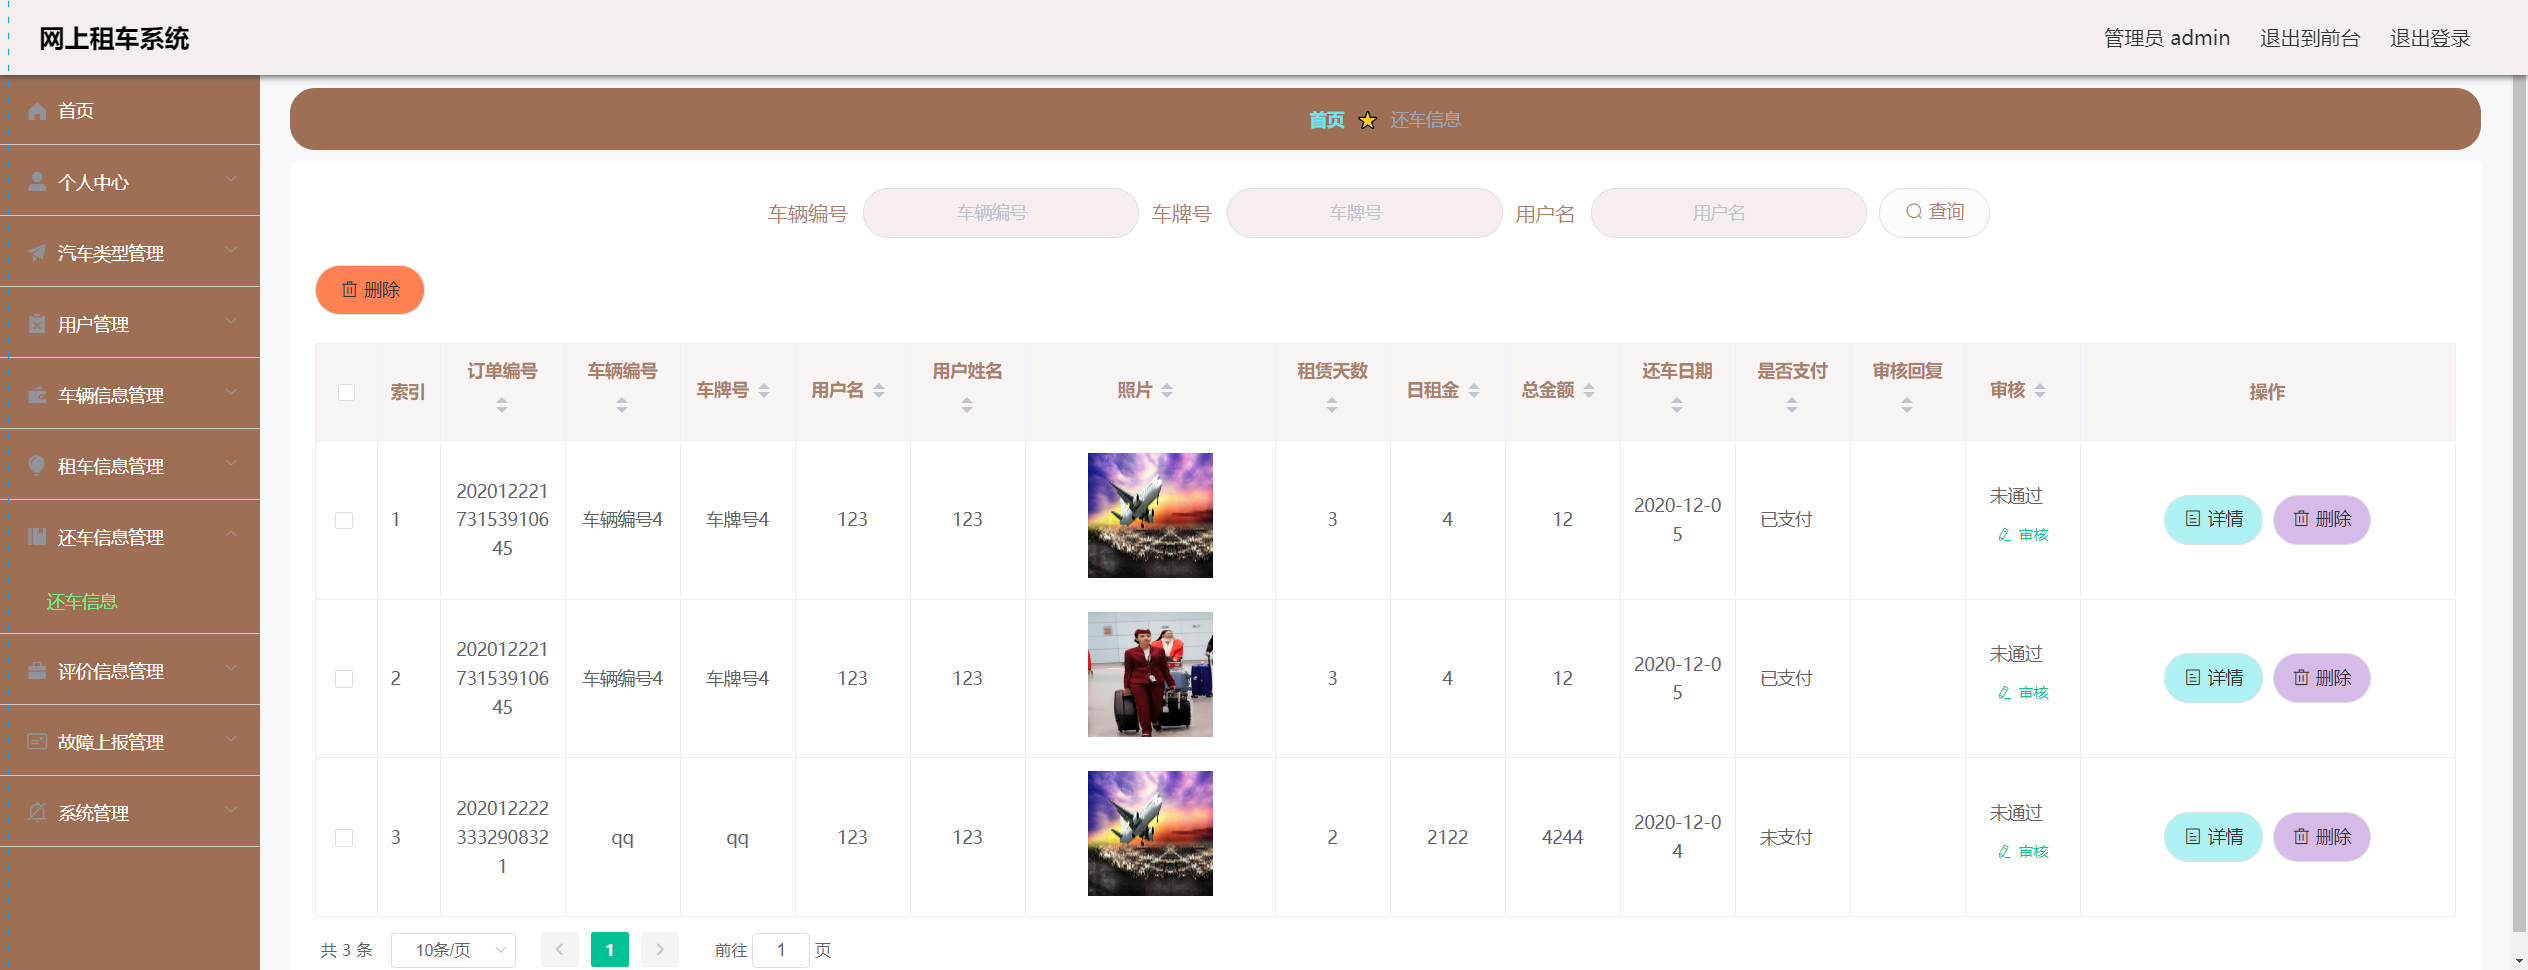This screenshot has width=2528, height=970.
Task: Sort by 还车日期 column sort arrows
Action: 1677,405
